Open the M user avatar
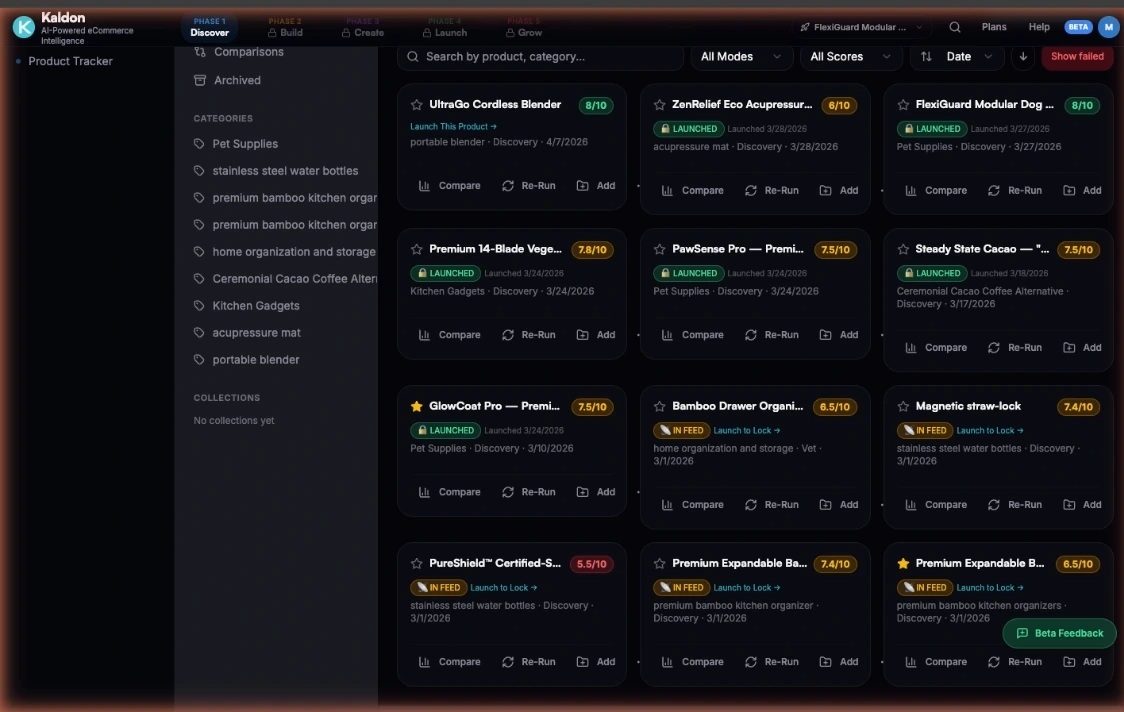 pos(1108,27)
